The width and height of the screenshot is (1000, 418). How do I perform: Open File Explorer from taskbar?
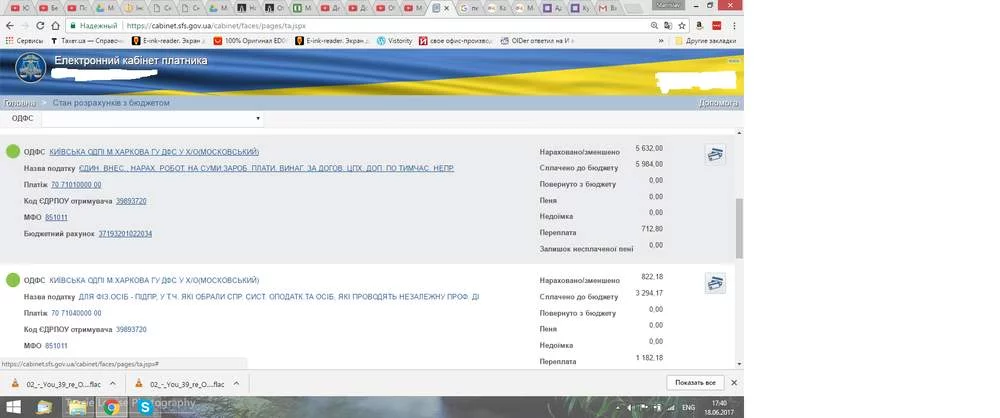77,407
